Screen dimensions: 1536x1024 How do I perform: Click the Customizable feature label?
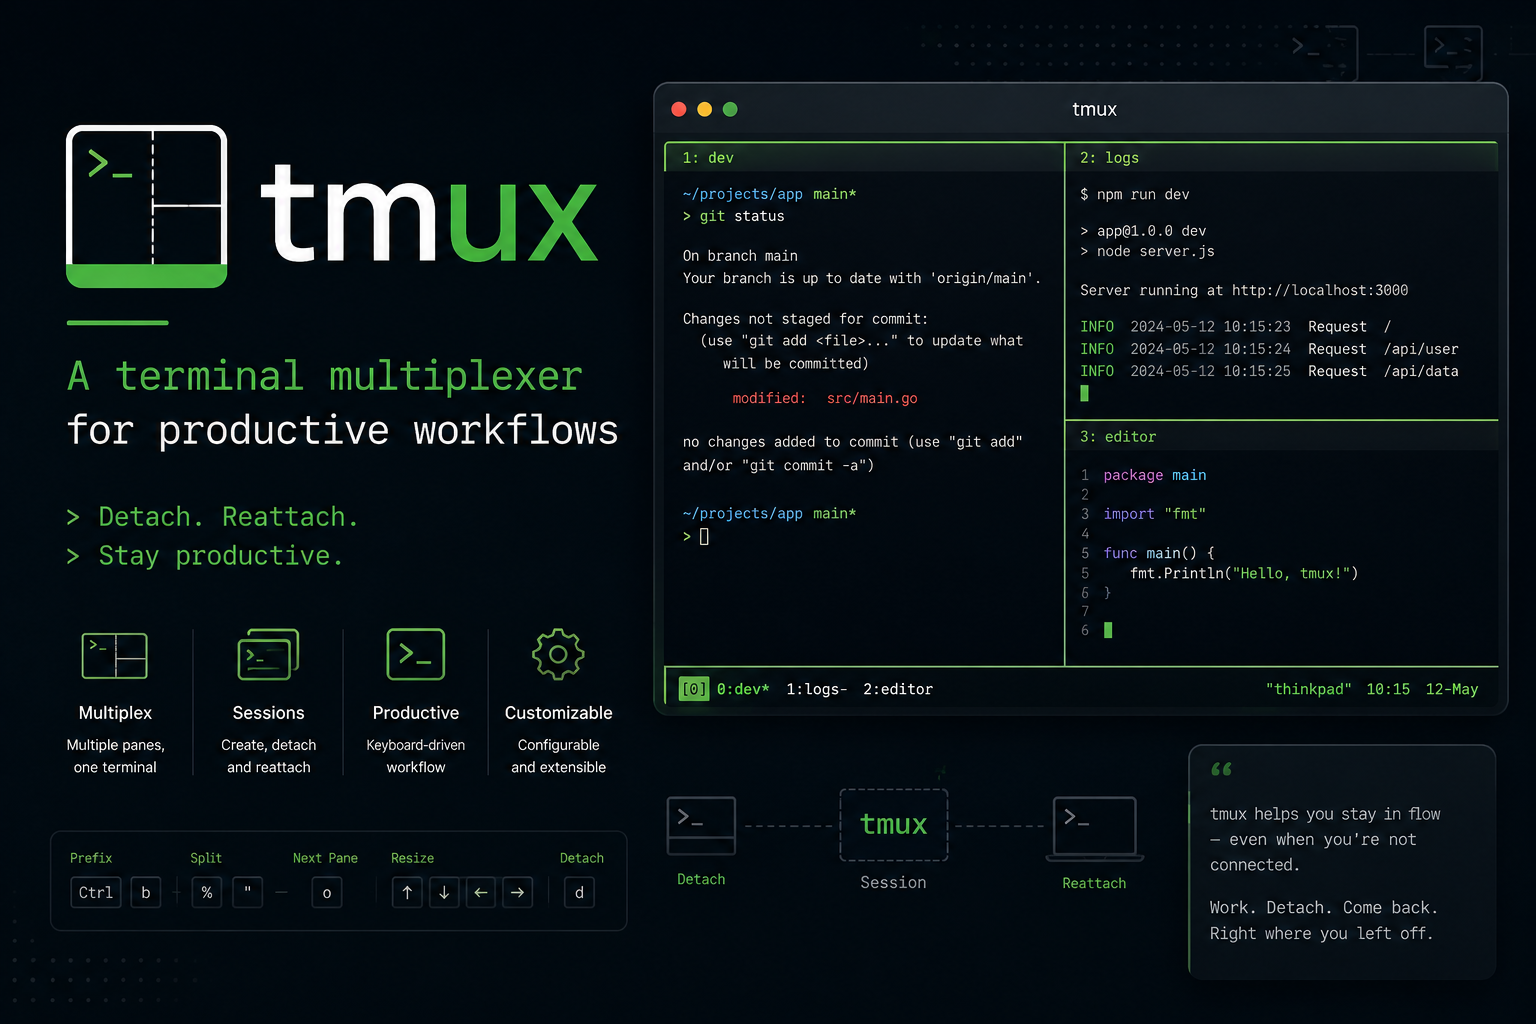tap(558, 713)
